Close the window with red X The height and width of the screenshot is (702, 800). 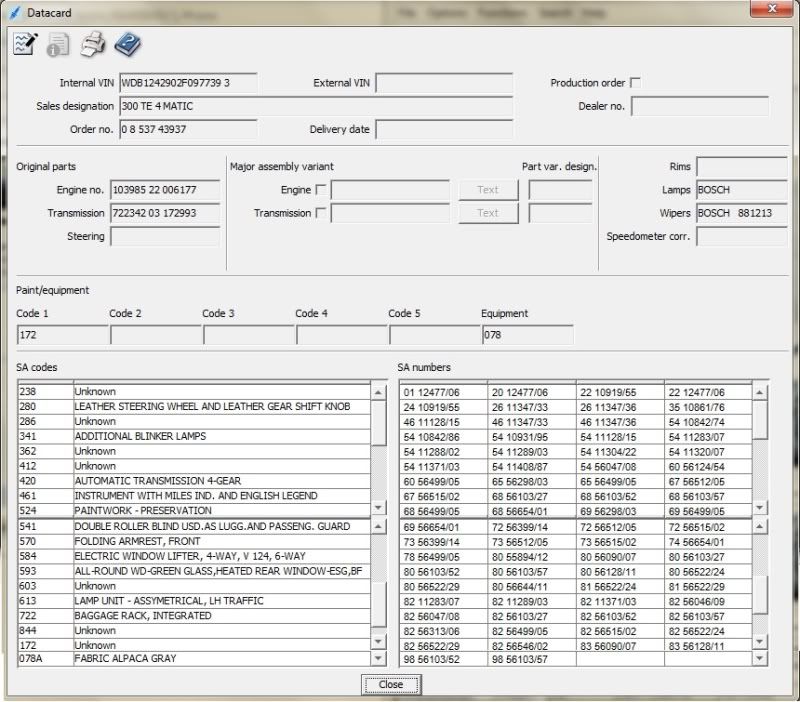pyautogui.click(x=772, y=8)
